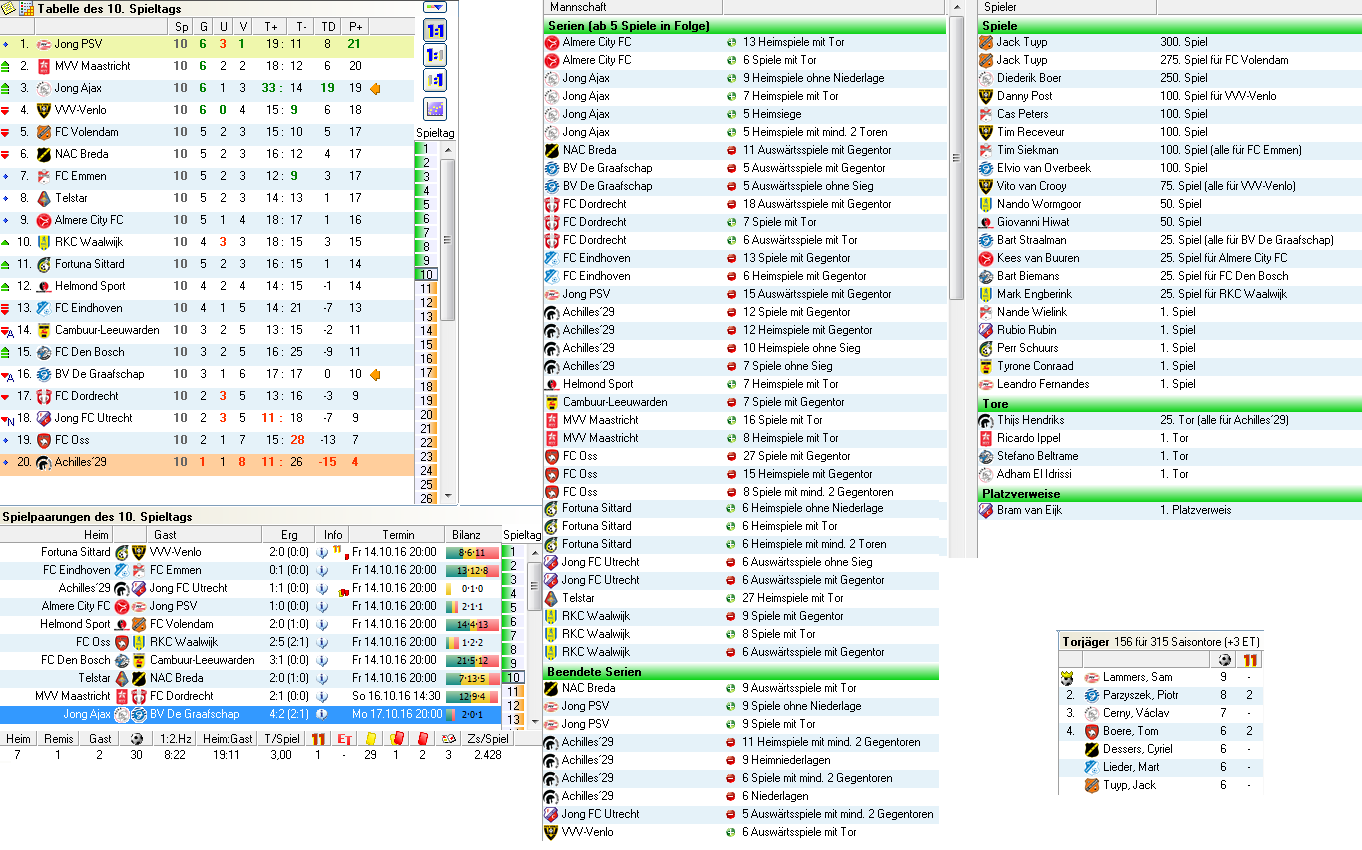The height and width of the screenshot is (850, 1362).
Task: Open the info icon for FC Eindhoven vs FC Emmen
Action: 322,570
